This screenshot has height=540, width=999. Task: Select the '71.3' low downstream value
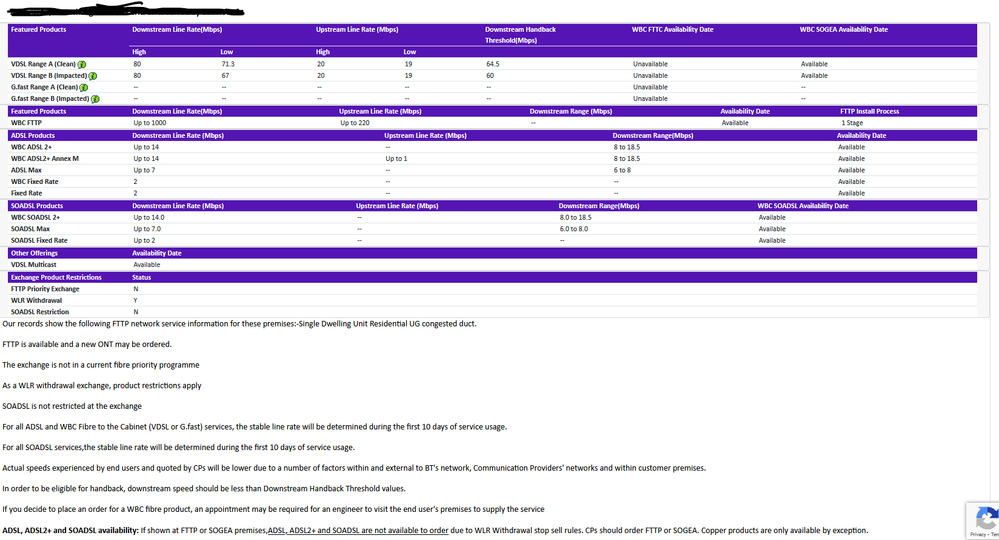(228, 64)
